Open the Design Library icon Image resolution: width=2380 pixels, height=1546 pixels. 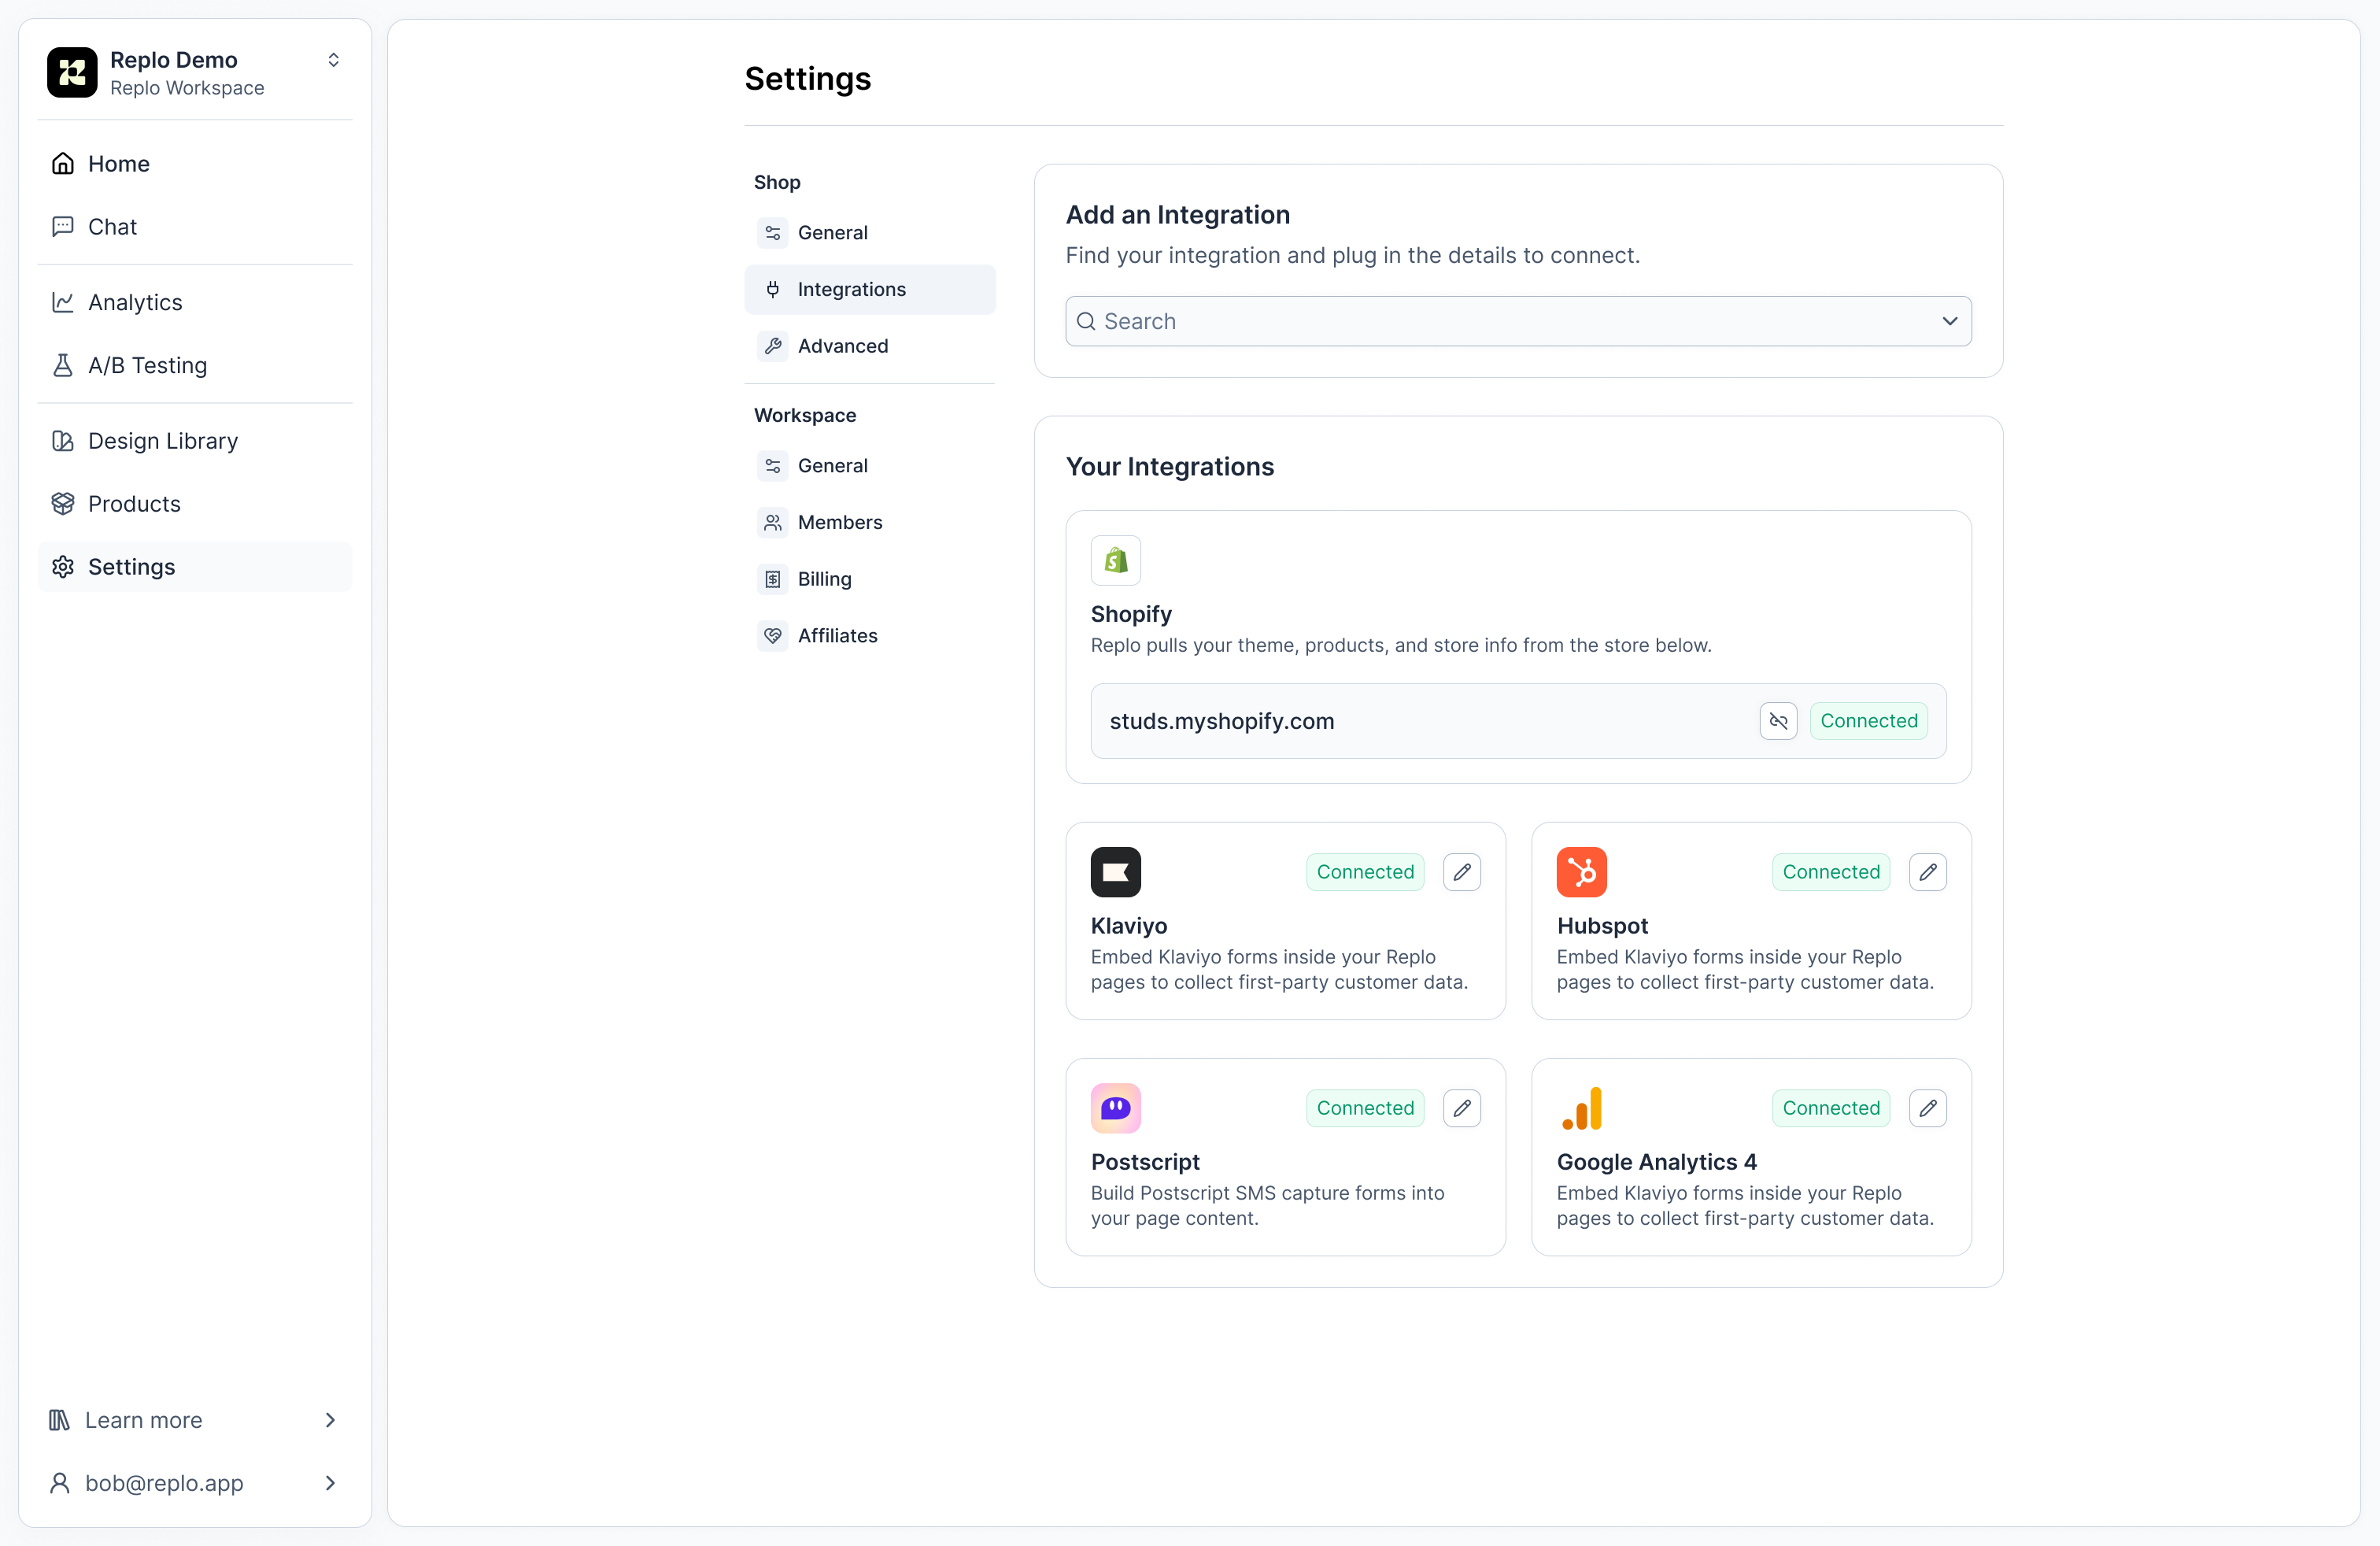(x=62, y=440)
